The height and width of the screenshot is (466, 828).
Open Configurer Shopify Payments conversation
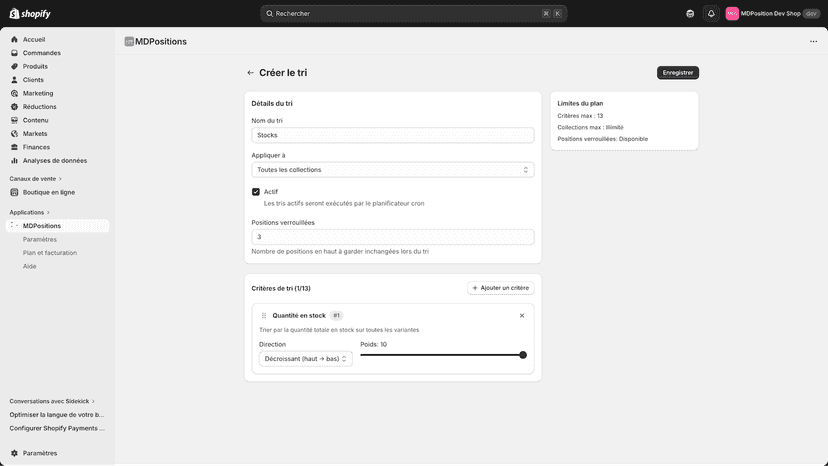57,428
